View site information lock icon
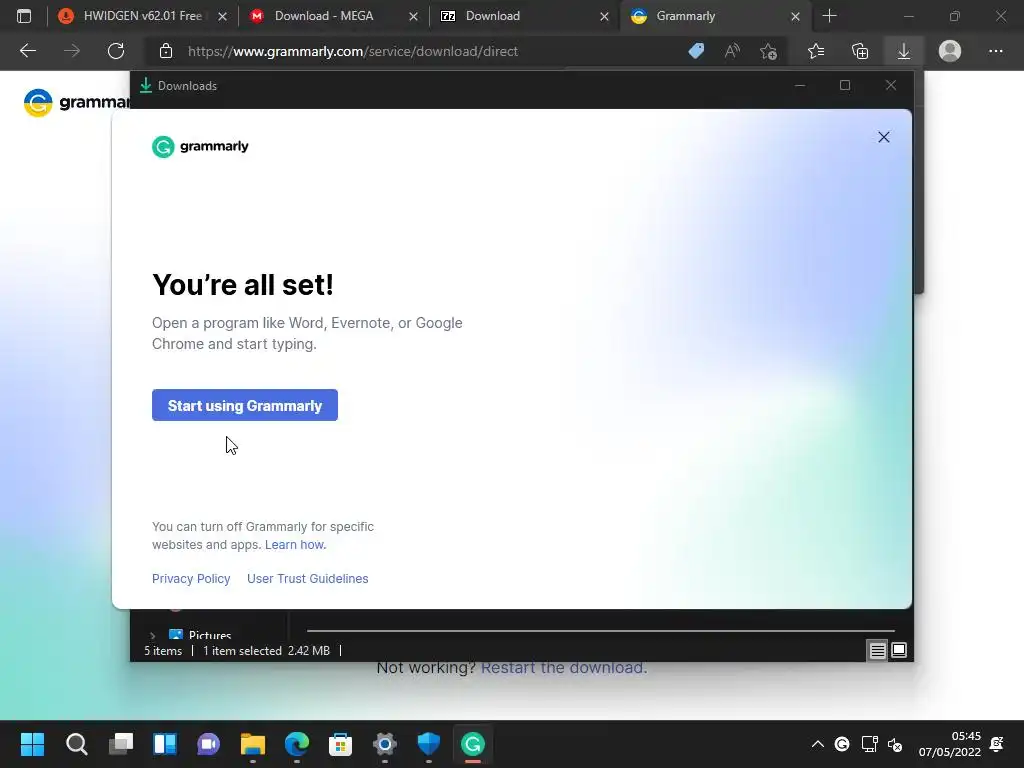Image resolution: width=1024 pixels, height=768 pixels. click(x=166, y=51)
